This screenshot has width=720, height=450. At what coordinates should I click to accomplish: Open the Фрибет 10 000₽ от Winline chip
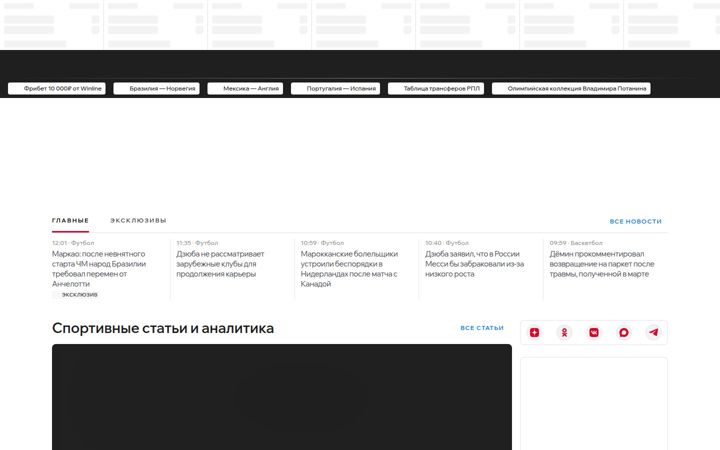tap(57, 89)
